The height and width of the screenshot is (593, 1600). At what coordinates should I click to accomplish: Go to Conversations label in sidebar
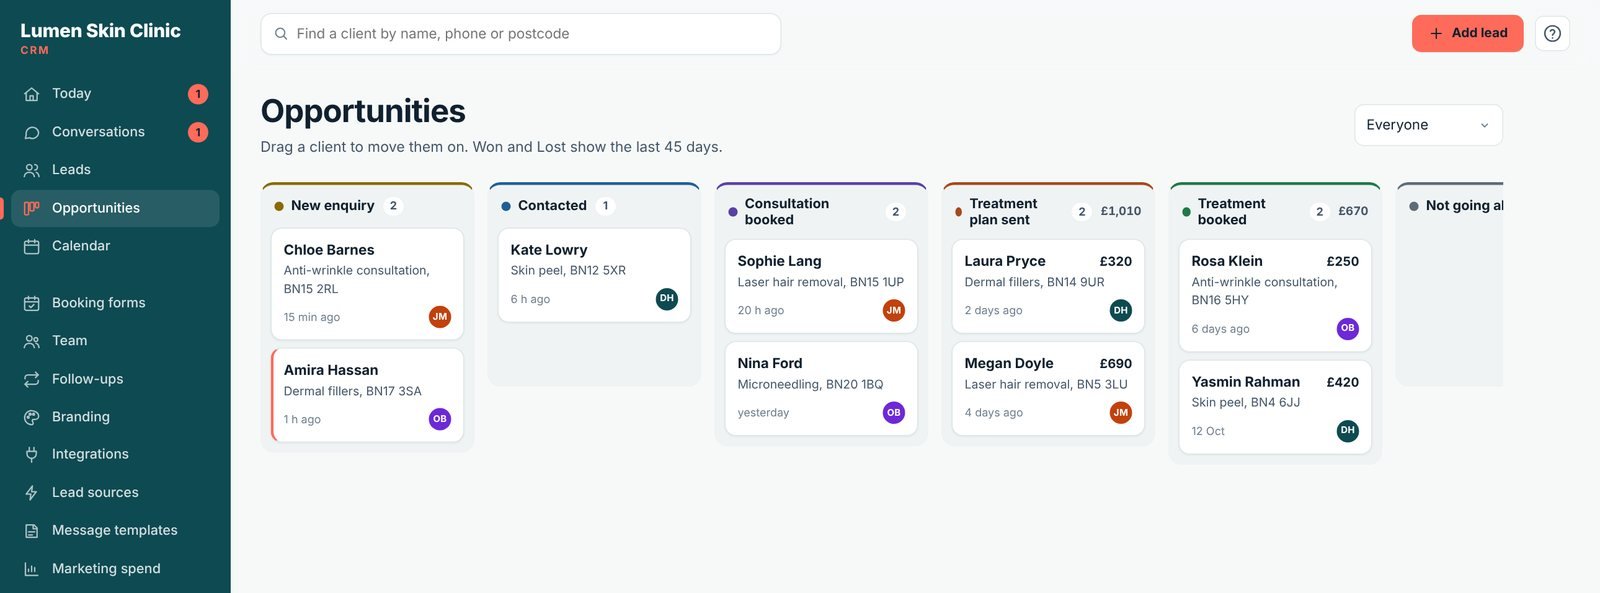[x=98, y=132]
